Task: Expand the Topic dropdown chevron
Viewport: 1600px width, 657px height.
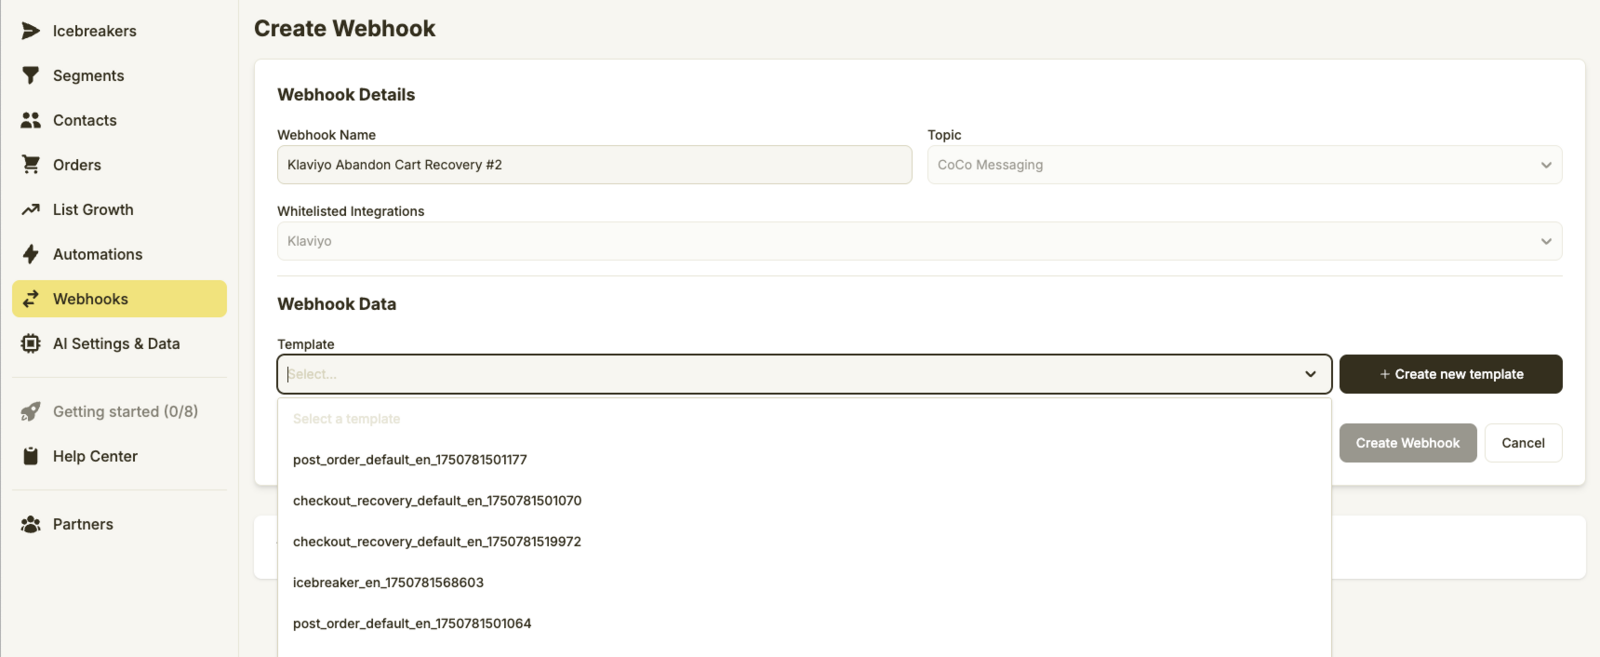Action: click(x=1546, y=165)
